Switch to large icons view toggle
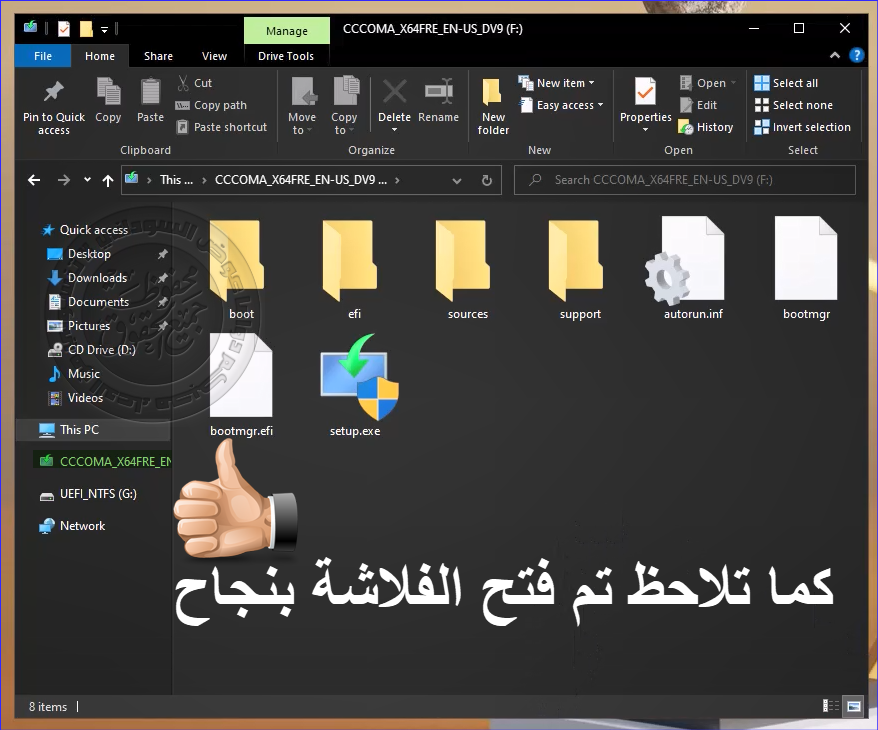This screenshot has width=878, height=730. (x=852, y=707)
